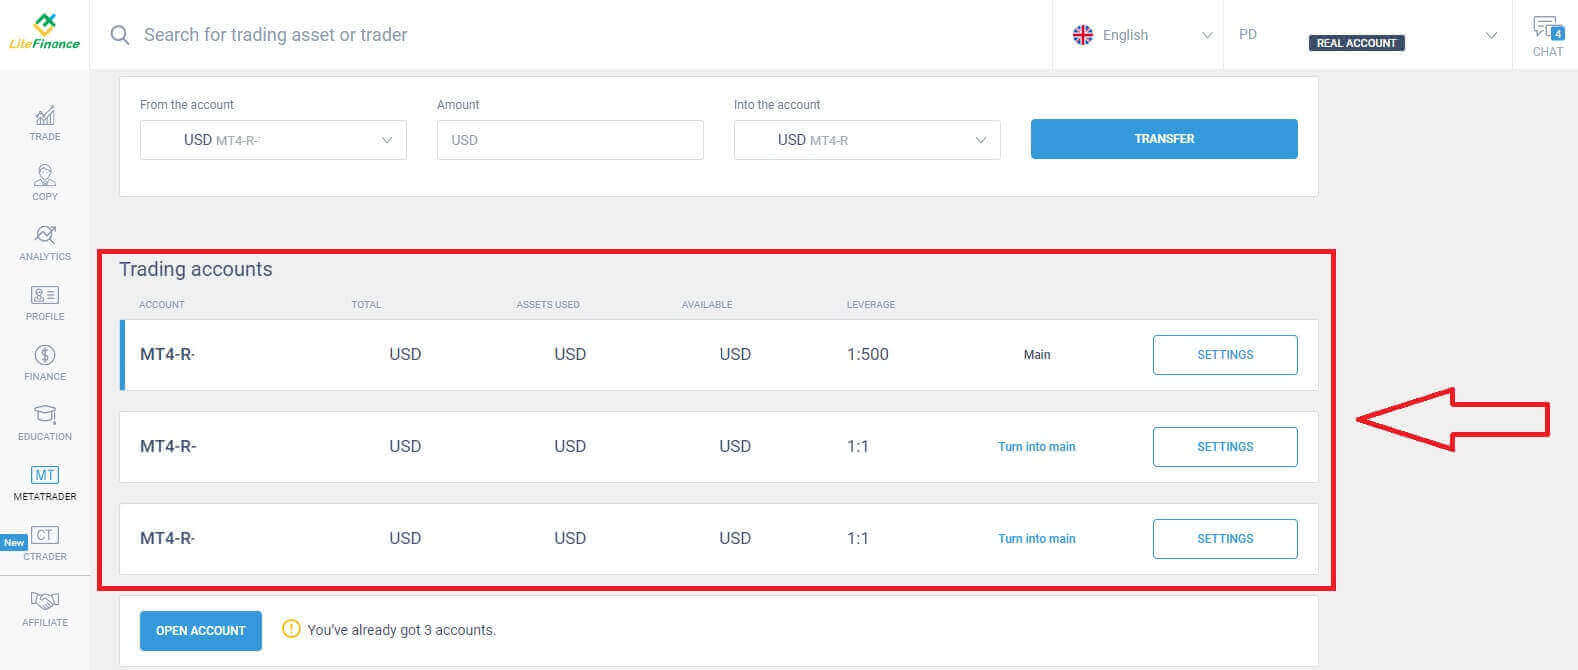1578x670 pixels.
Task: Open the Trade section icon
Action: (45, 116)
